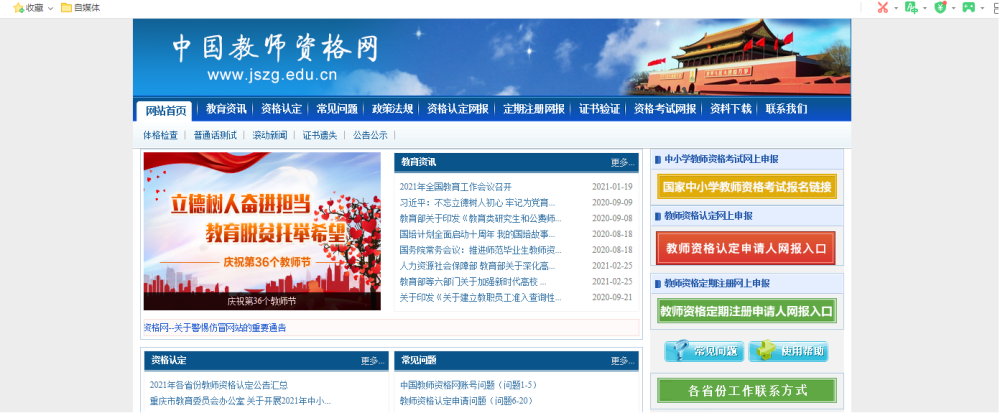Click the 公告公示 sub-navigation link
Viewport: 1000px width, 413px height.
pyautogui.click(x=371, y=135)
